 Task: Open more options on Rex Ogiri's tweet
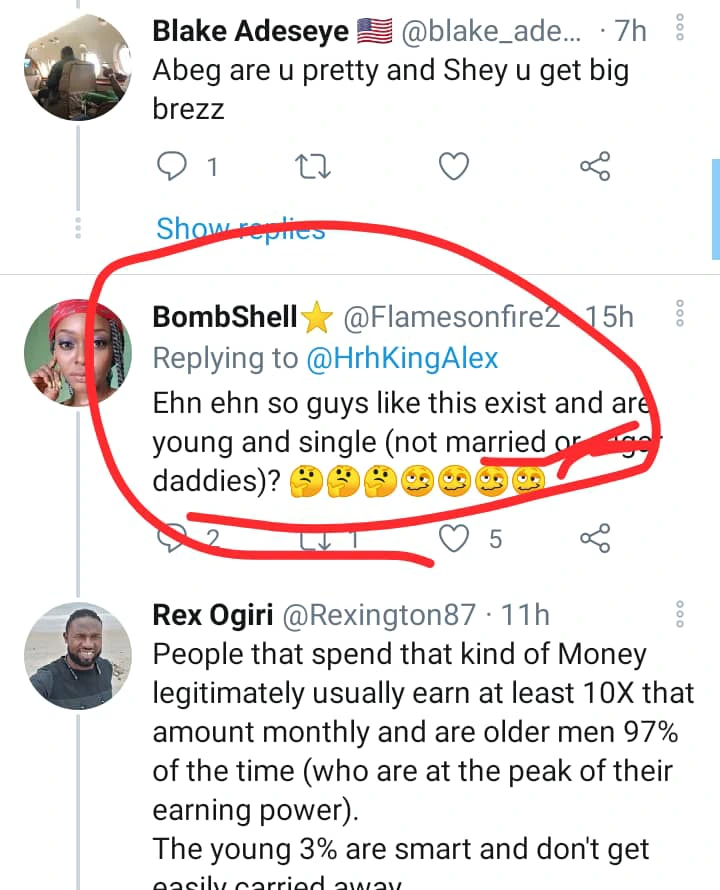tap(680, 614)
